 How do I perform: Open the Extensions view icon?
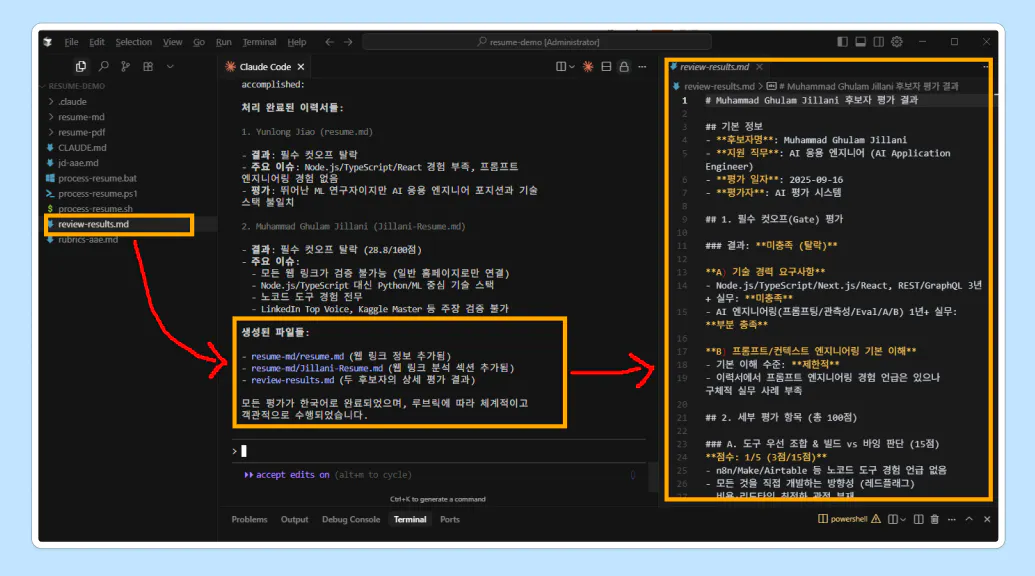tap(148, 67)
